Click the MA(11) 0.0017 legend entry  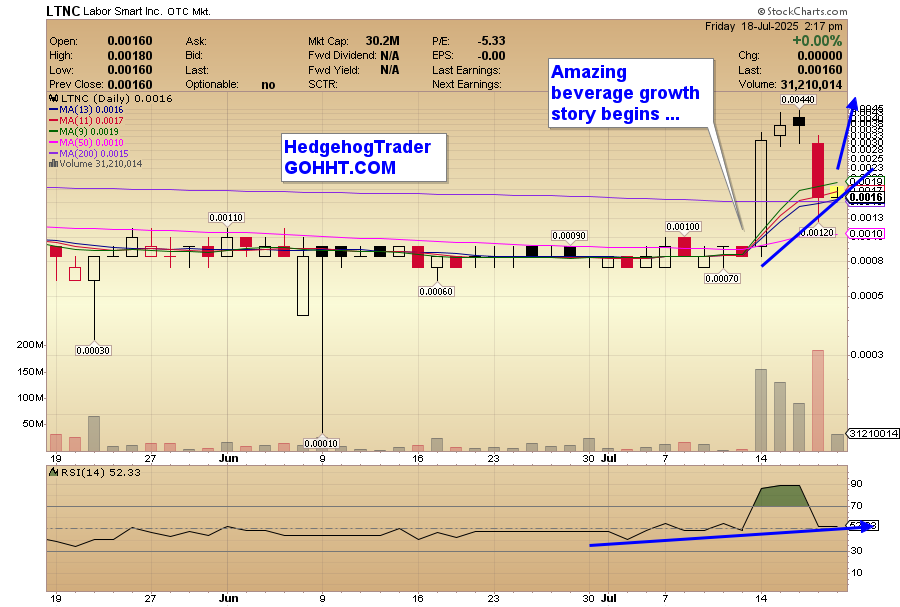click(87, 120)
